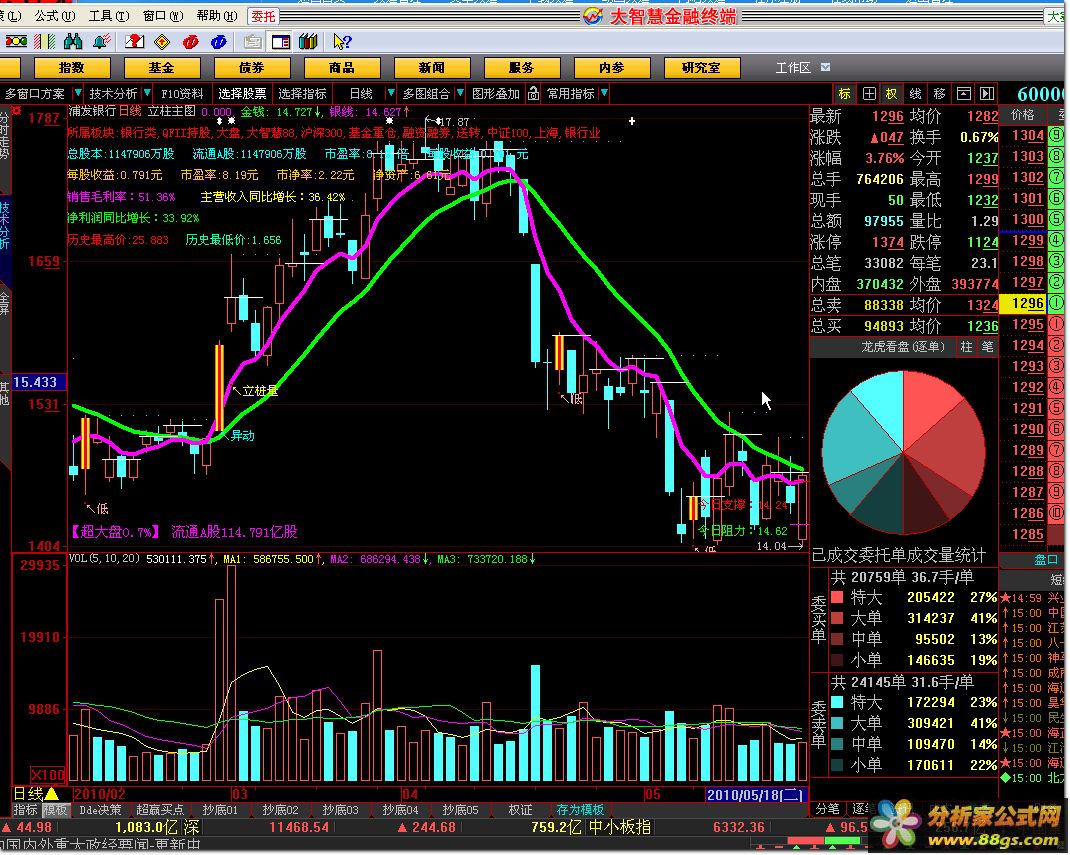Select the 抄底01 template tab
This screenshot has height=855, width=1070.
point(220,810)
